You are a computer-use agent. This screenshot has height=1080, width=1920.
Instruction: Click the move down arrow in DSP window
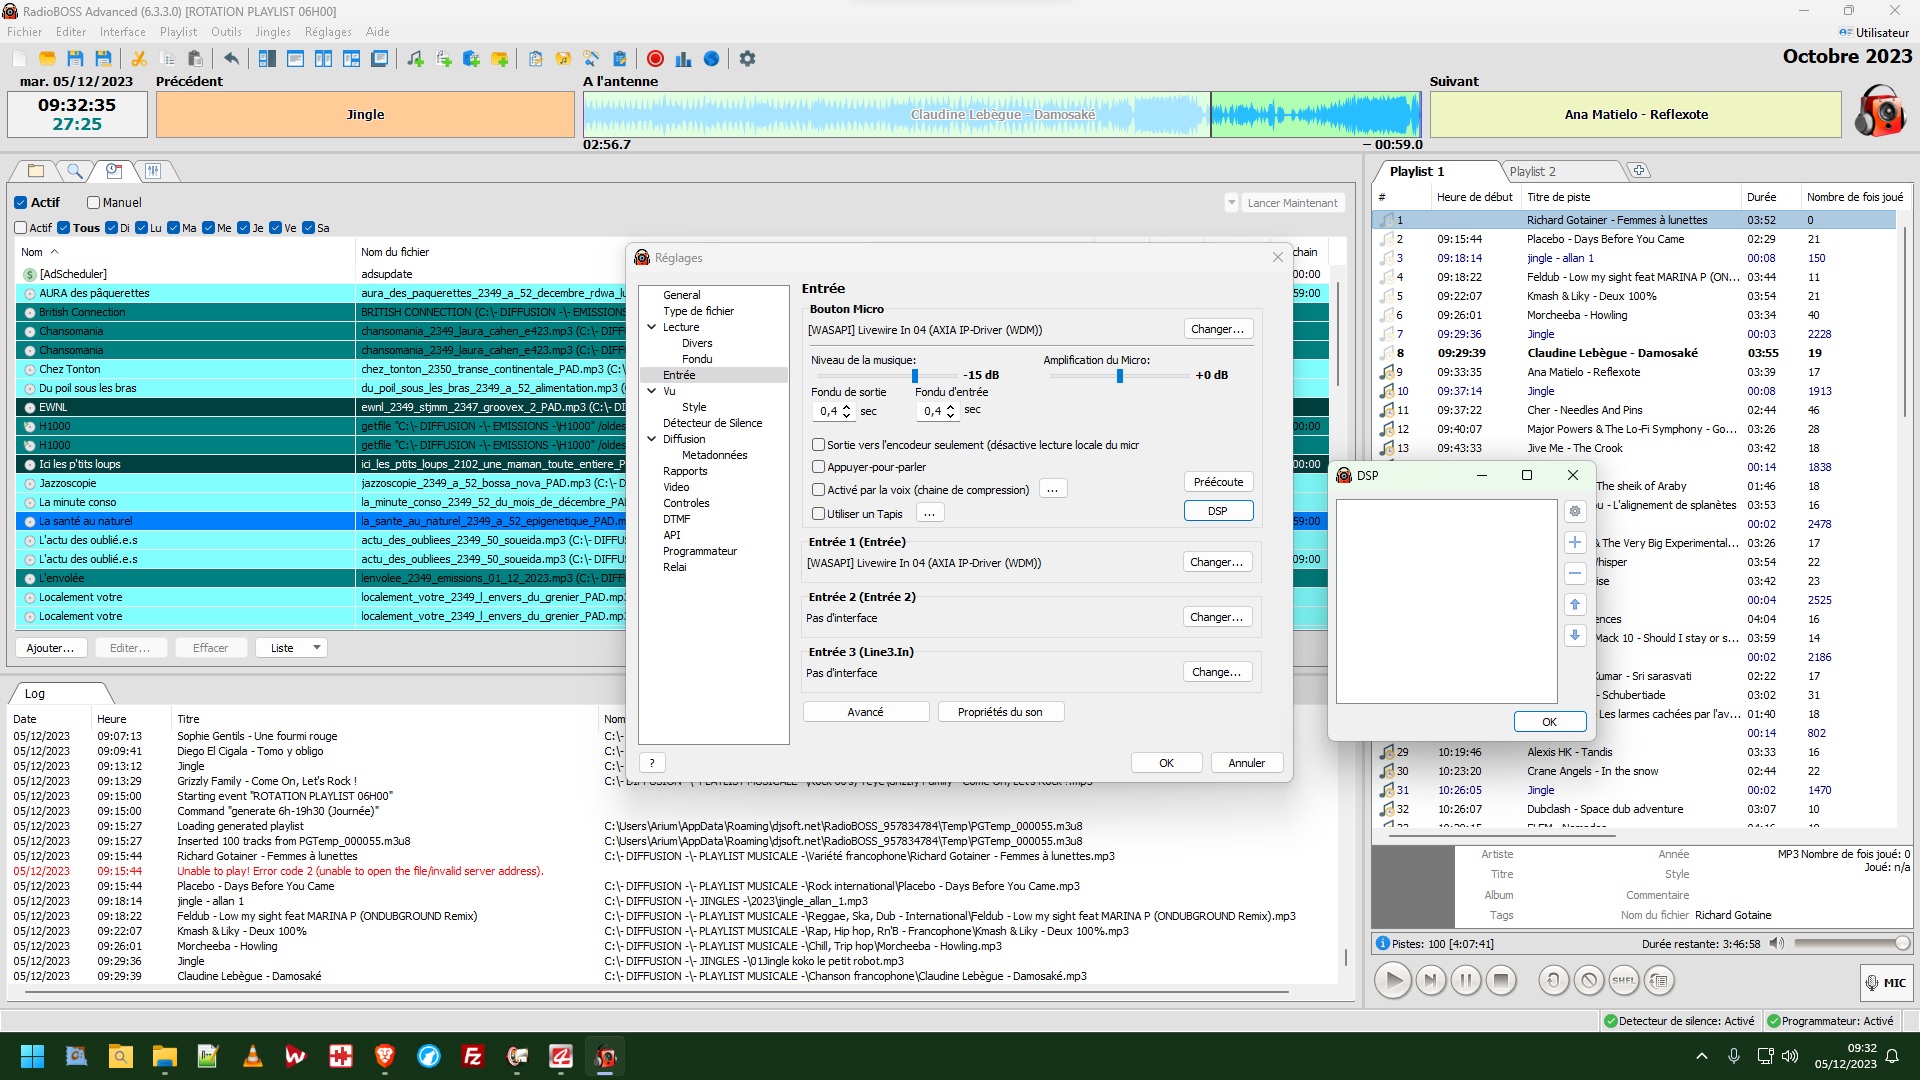[1575, 635]
